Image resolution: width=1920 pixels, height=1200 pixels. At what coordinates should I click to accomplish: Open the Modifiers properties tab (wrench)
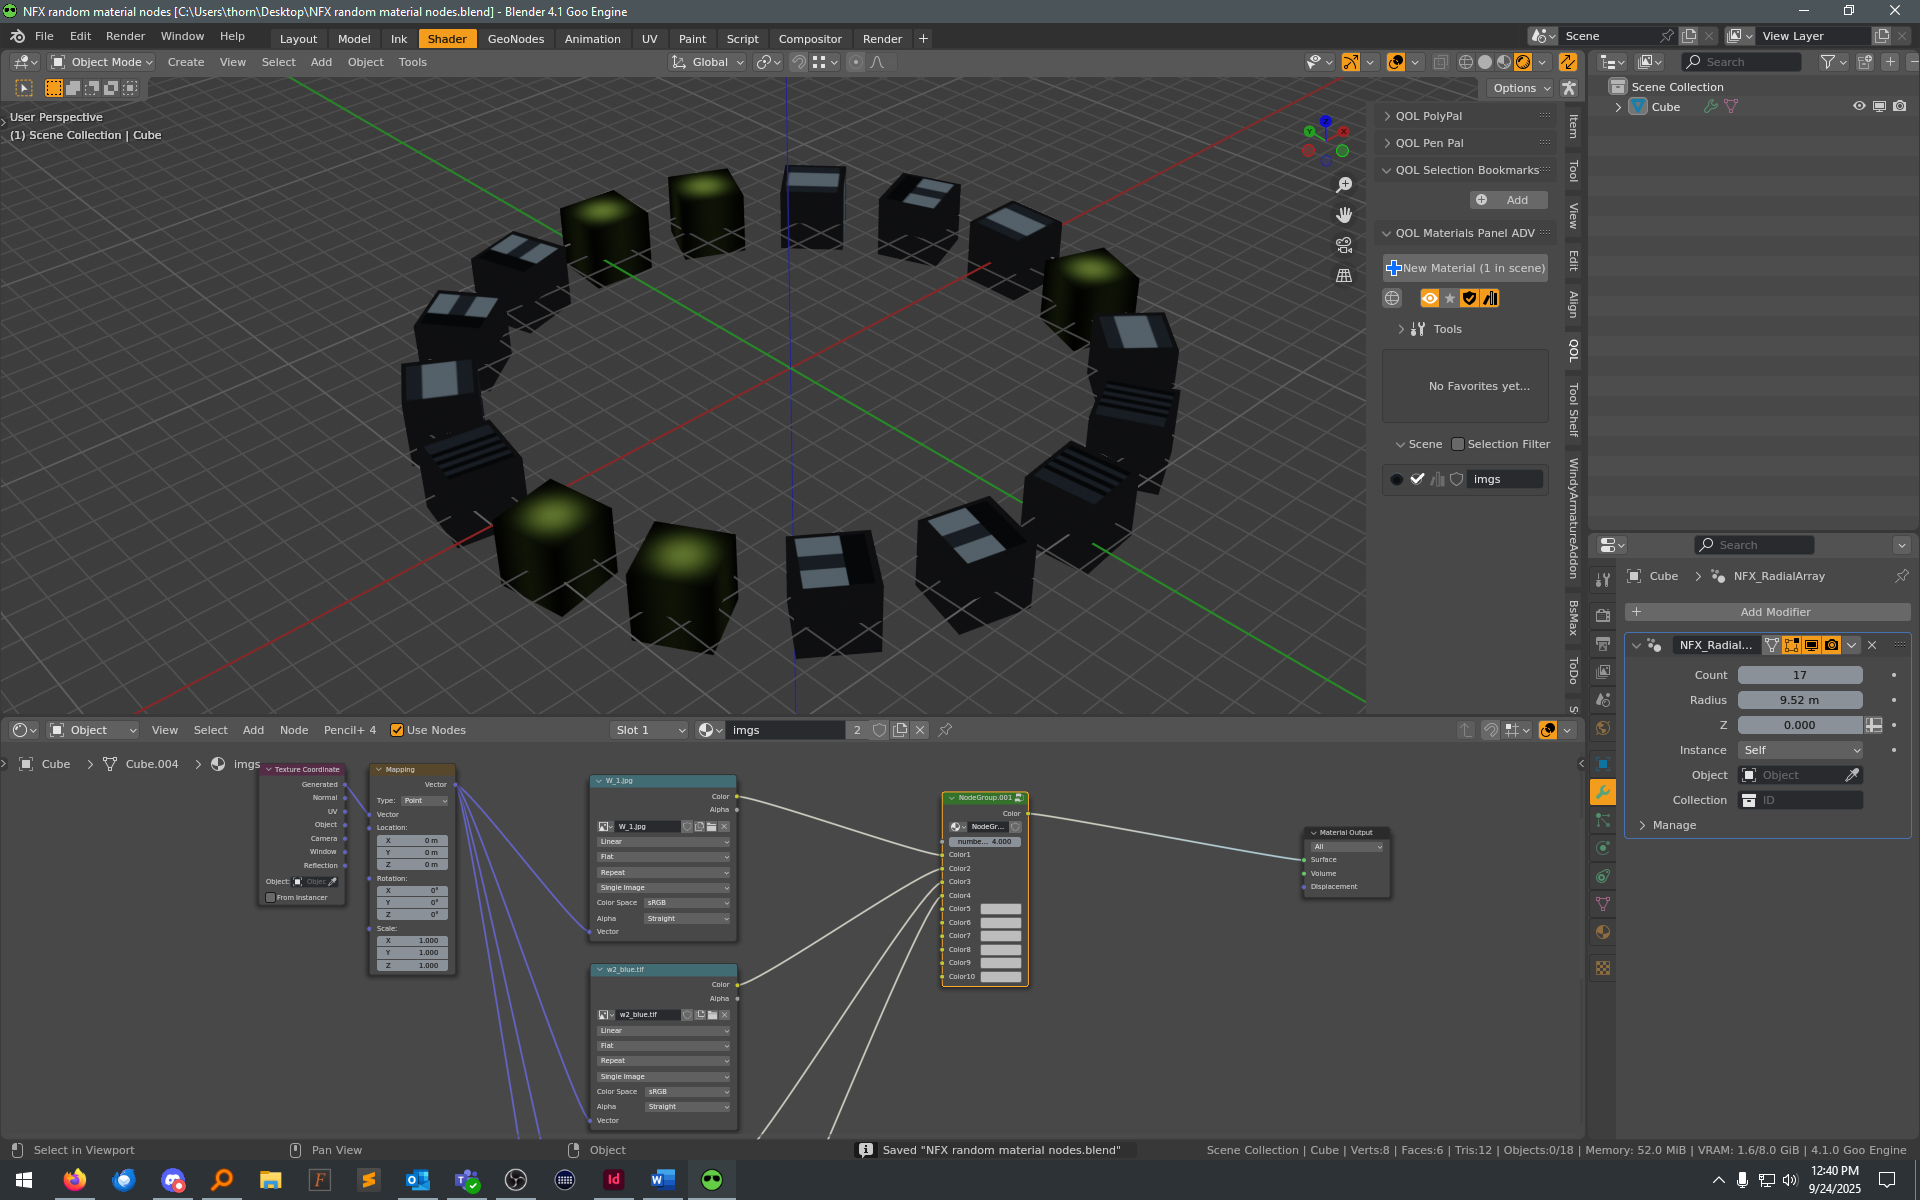(1603, 792)
